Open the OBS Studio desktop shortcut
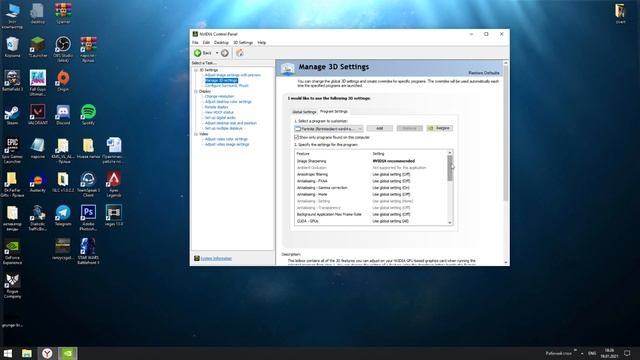 point(63,49)
